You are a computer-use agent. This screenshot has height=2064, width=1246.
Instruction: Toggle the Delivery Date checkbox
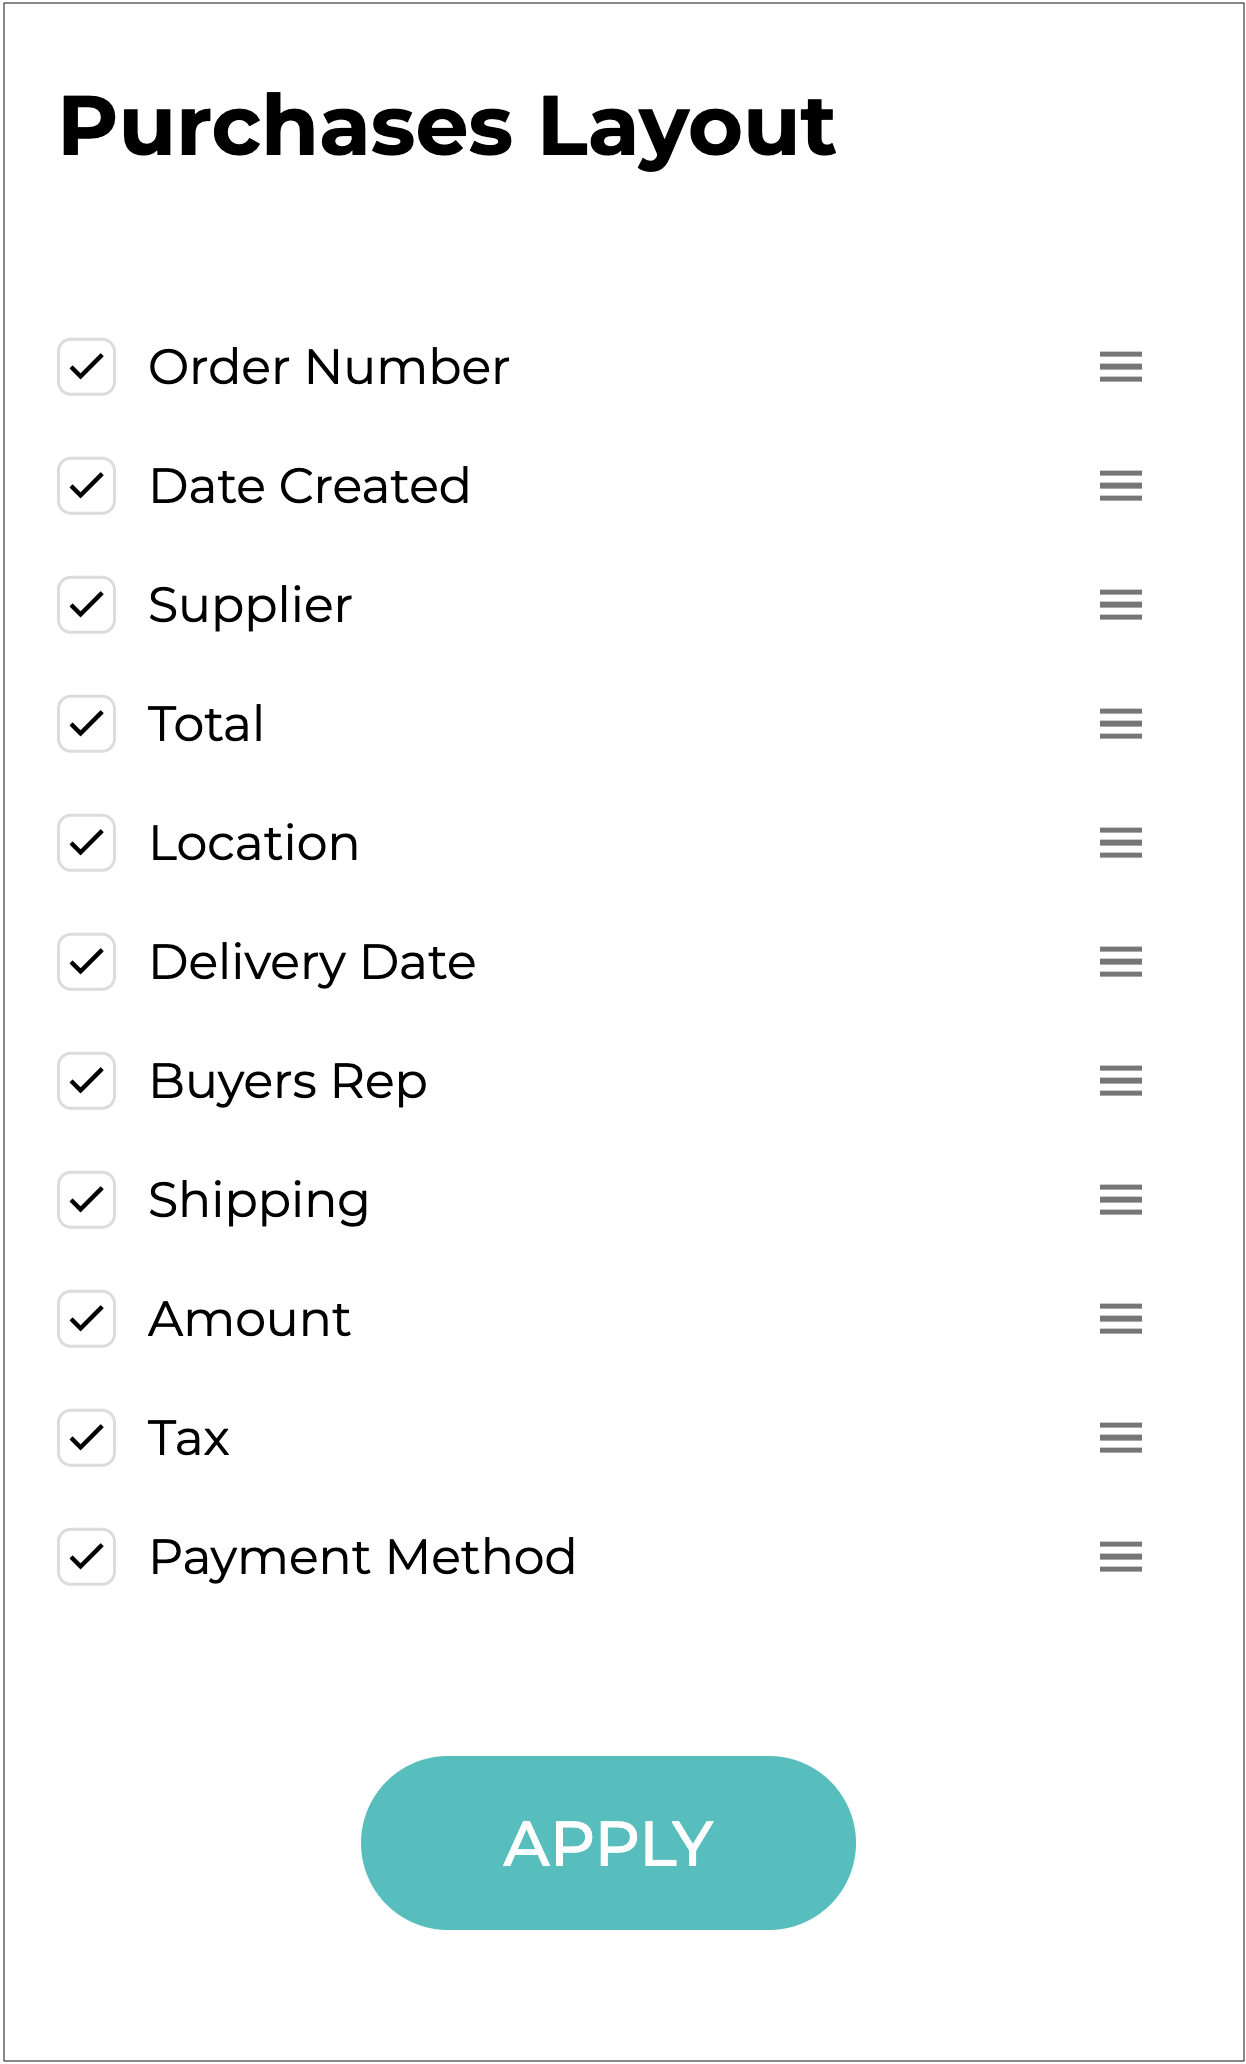coord(87,962)
